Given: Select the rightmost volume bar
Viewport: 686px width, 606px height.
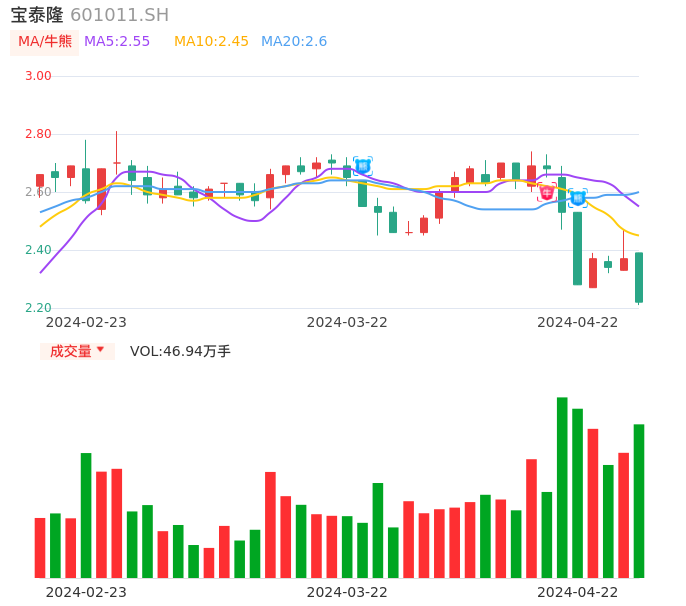Looking at the screenshot, I should coord(639,500).
